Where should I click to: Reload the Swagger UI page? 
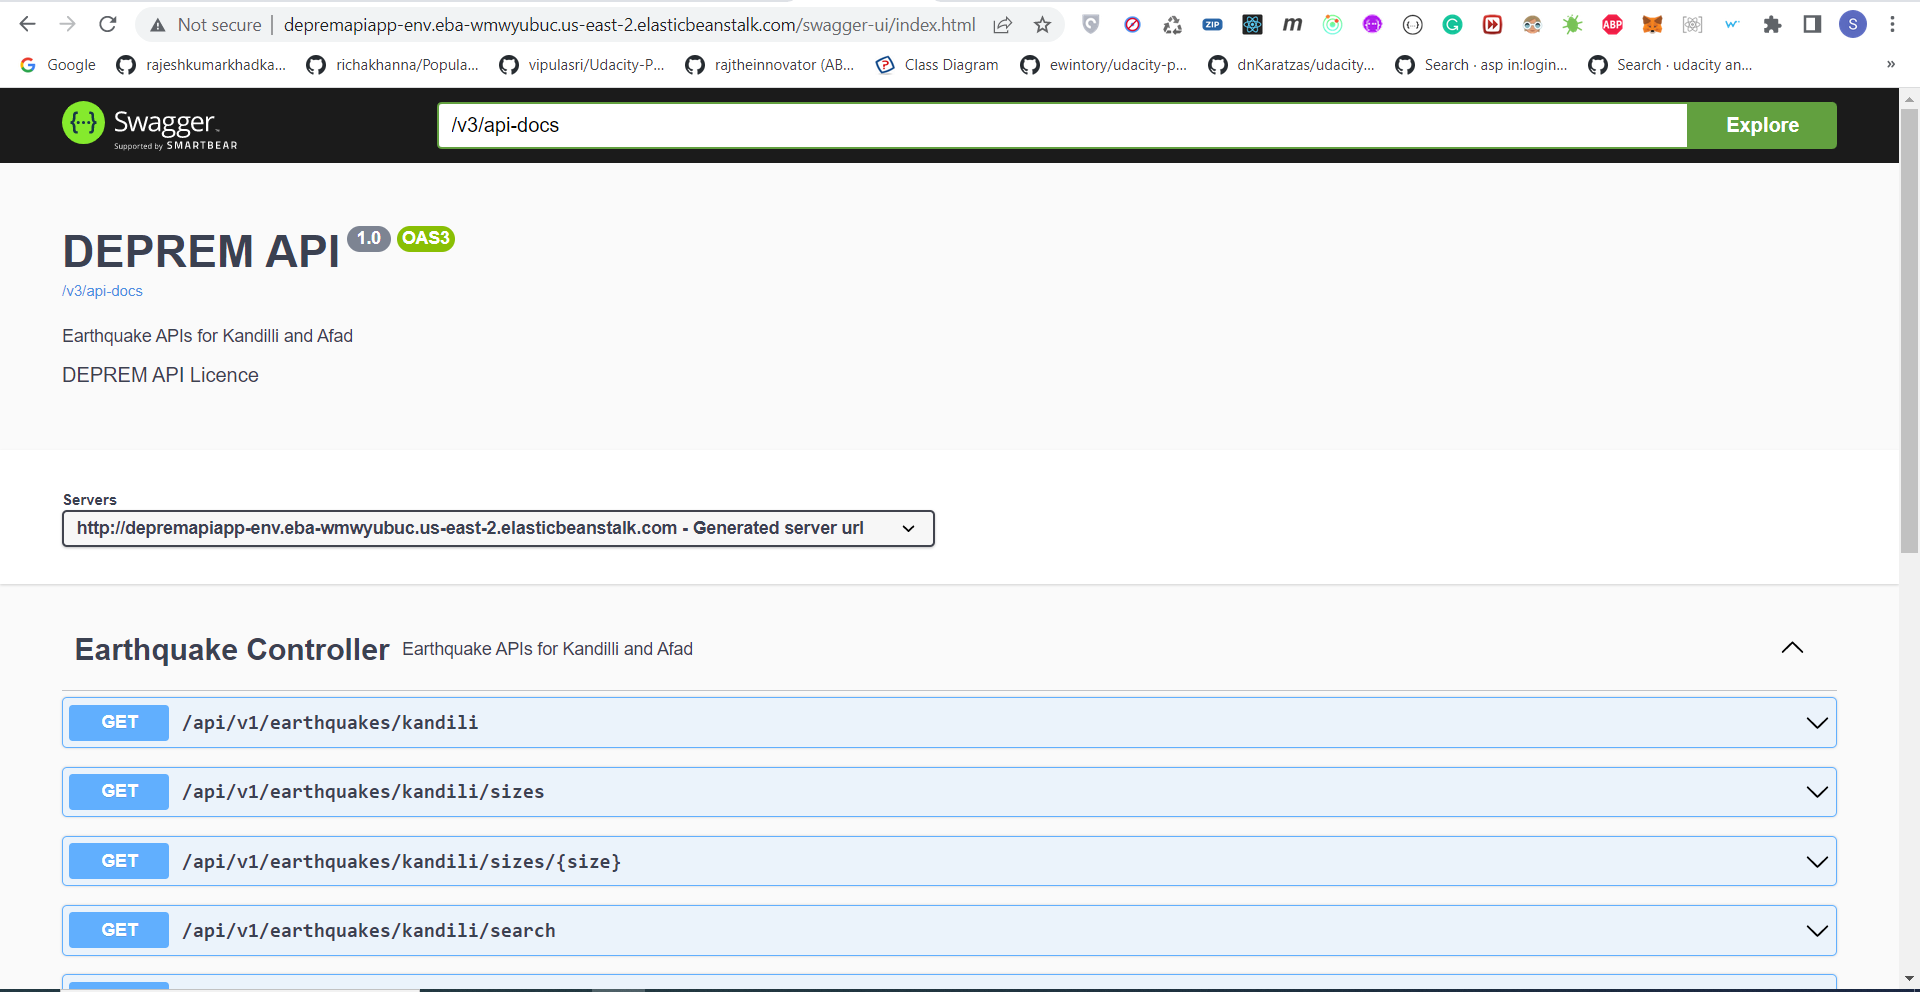108,24
